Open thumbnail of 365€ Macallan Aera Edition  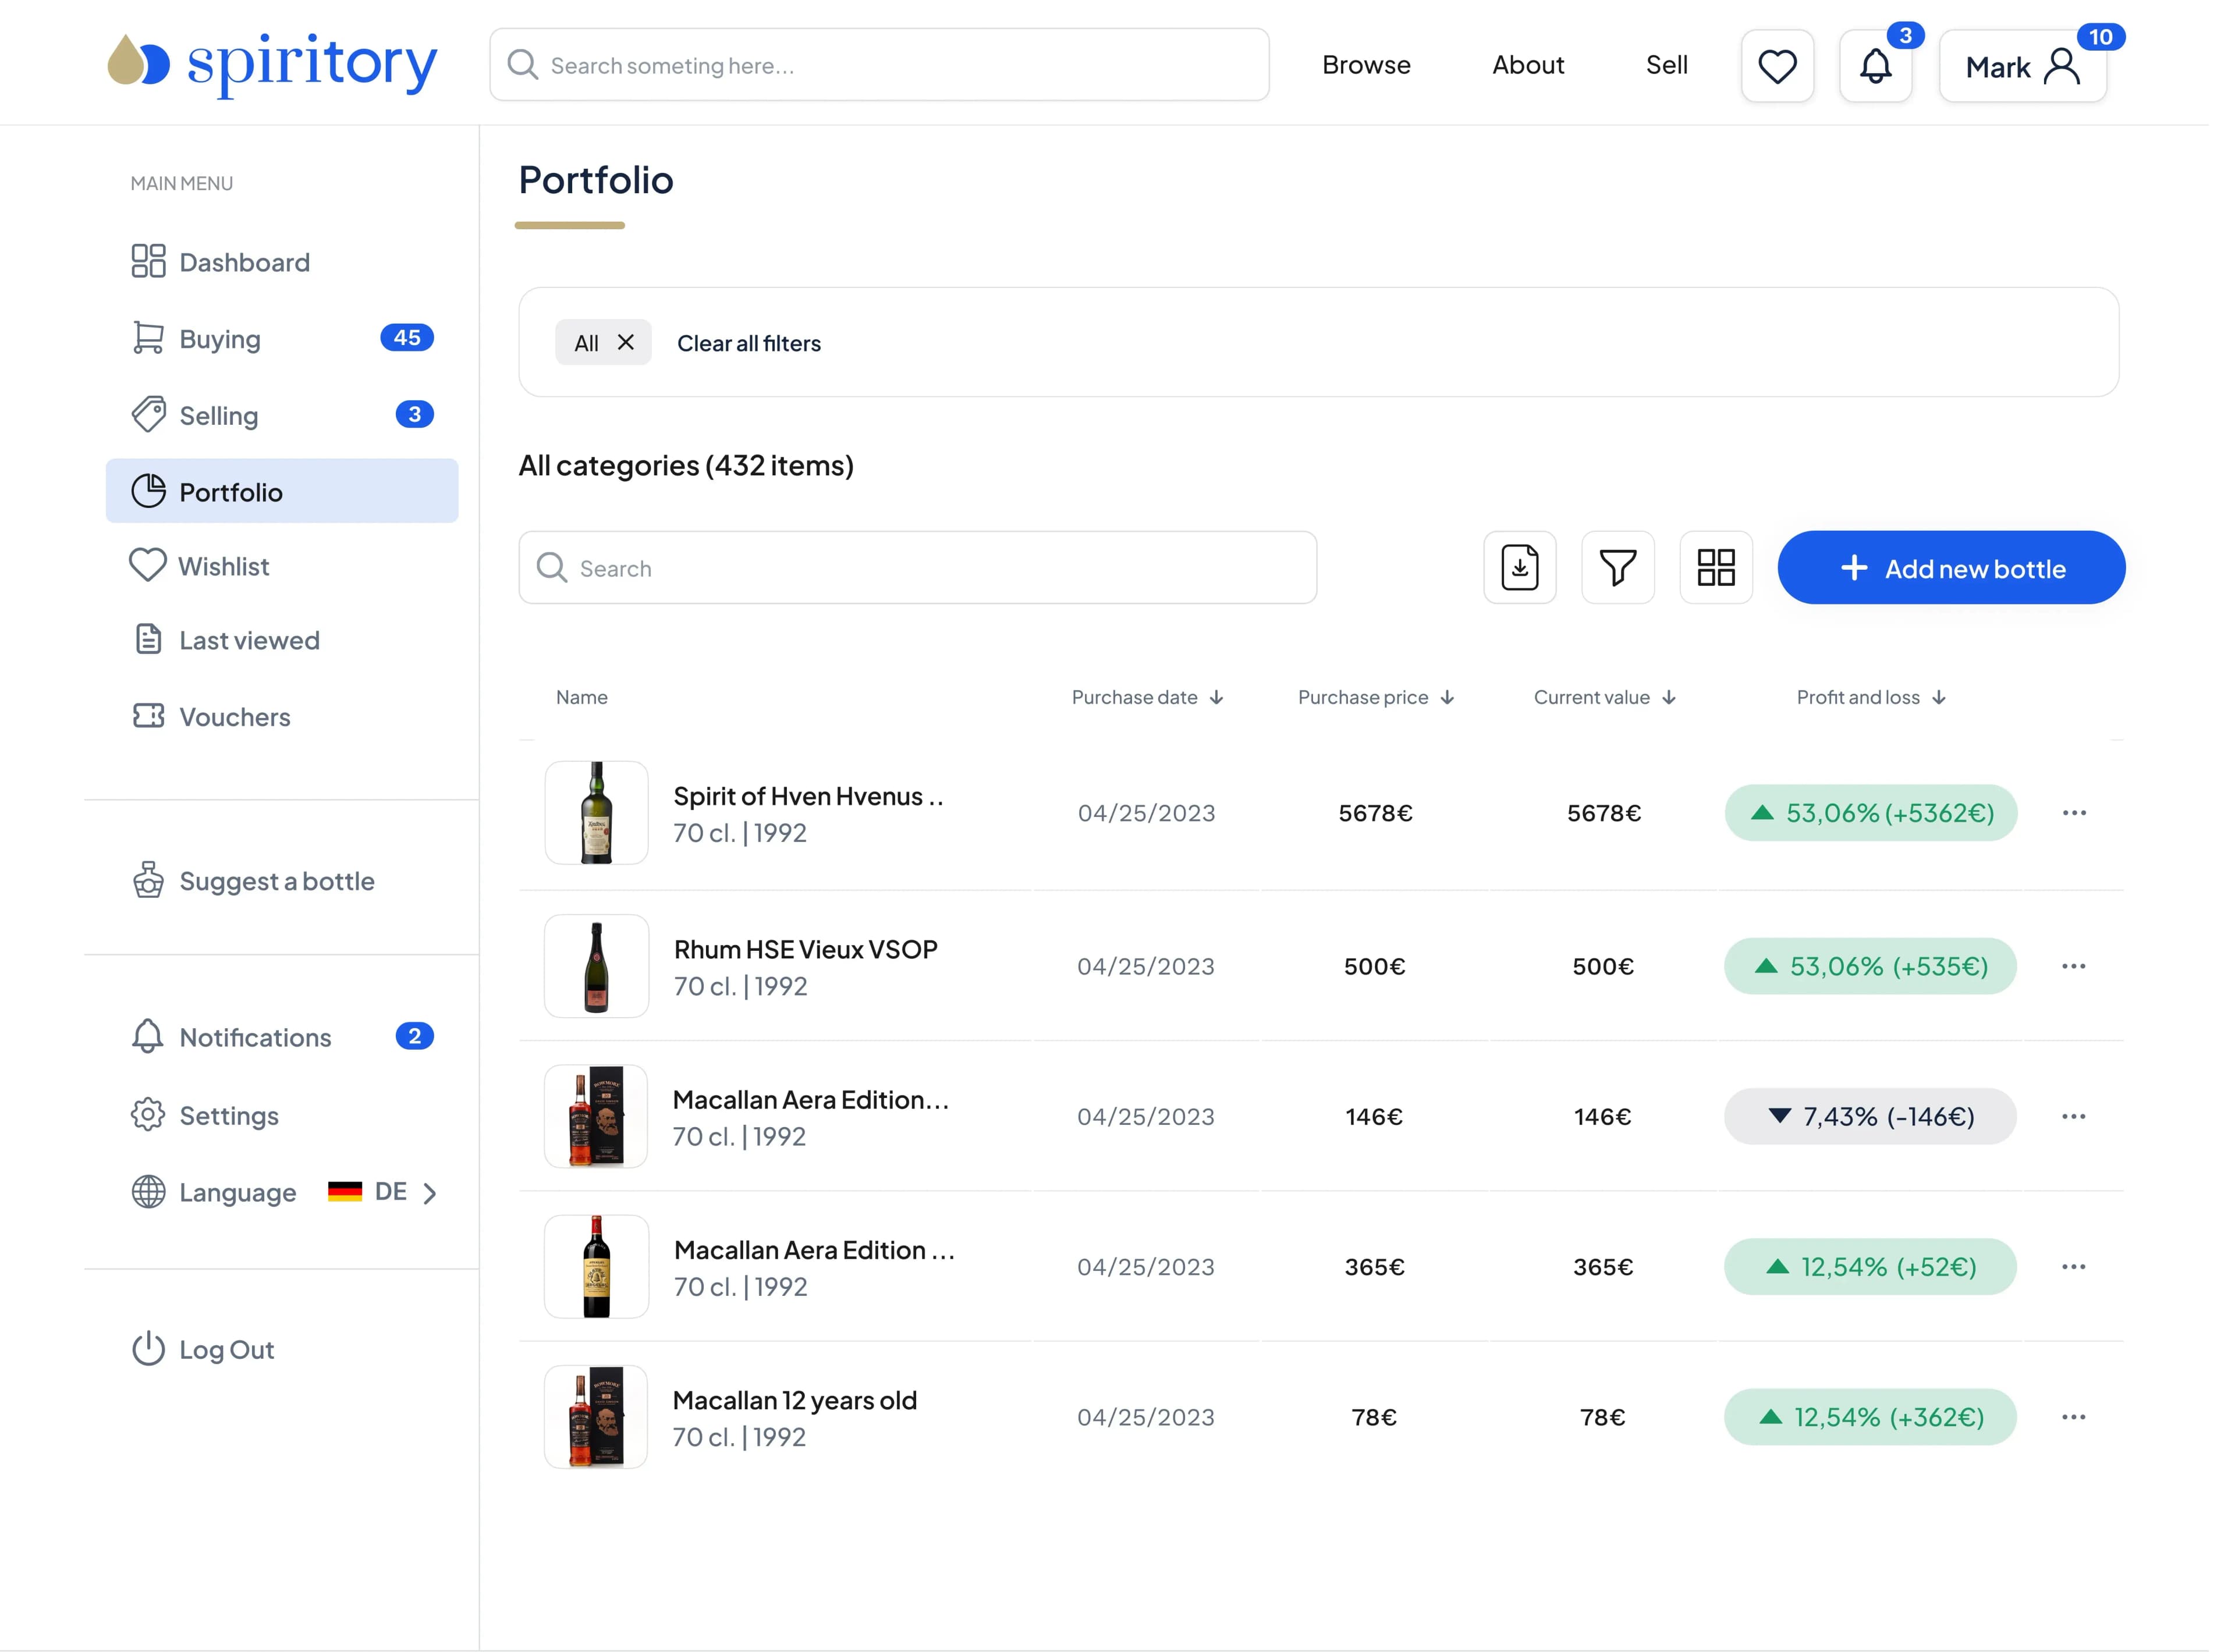(x=596, y=1266)
